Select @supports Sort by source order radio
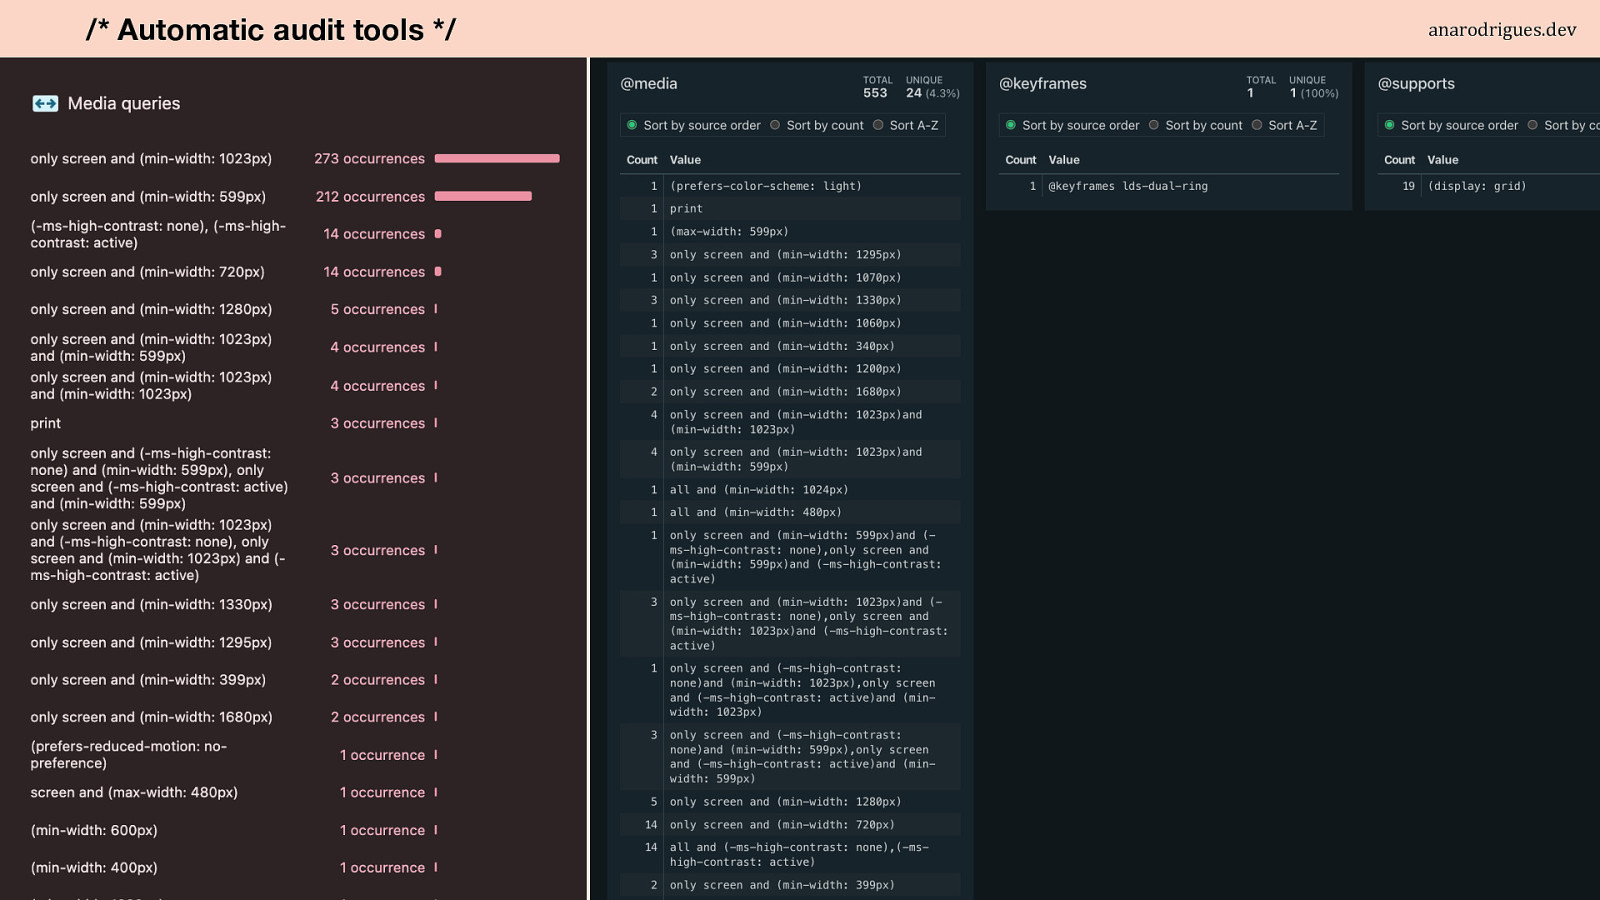 (1390, 125)
